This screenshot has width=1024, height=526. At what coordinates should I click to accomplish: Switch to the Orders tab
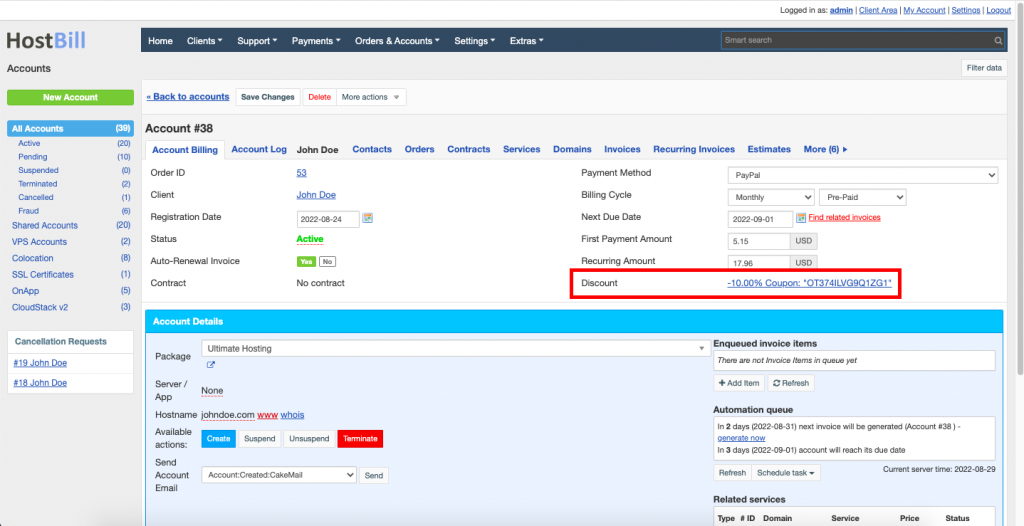tap(419, 149)
